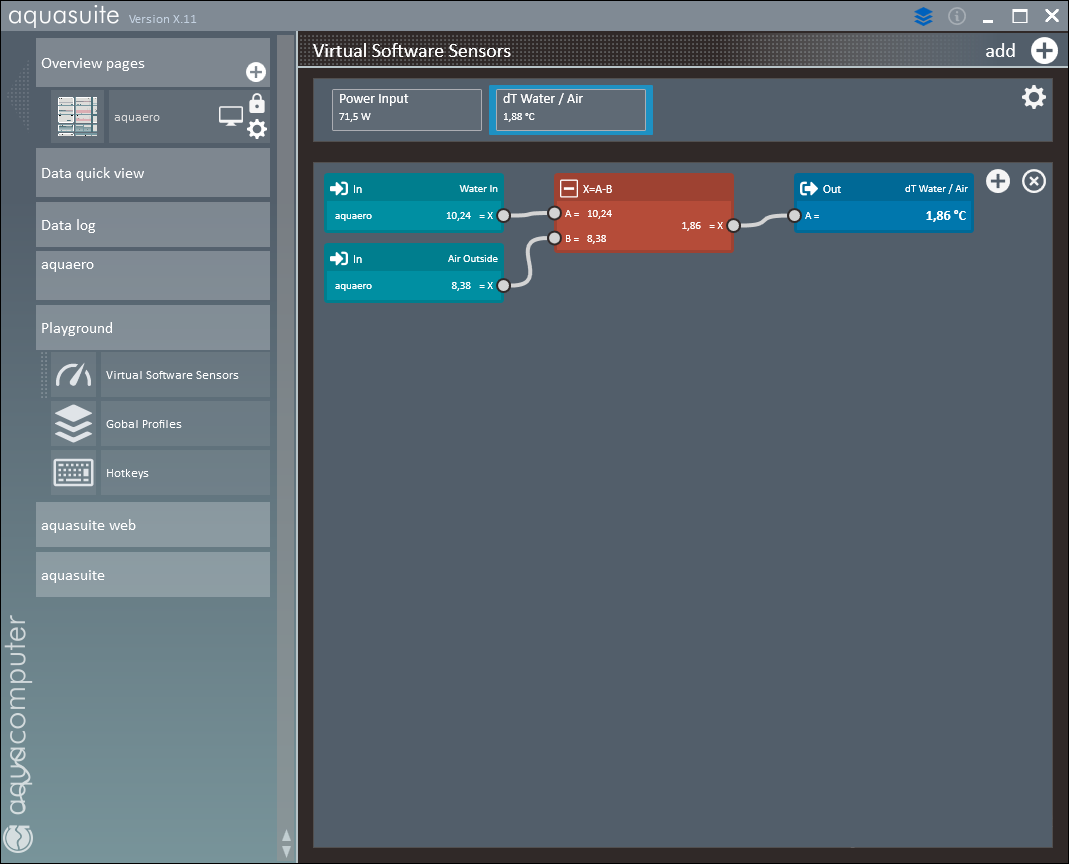
Task: Click the add plus icon for virtual sensors
Action: pos(1044,50)
